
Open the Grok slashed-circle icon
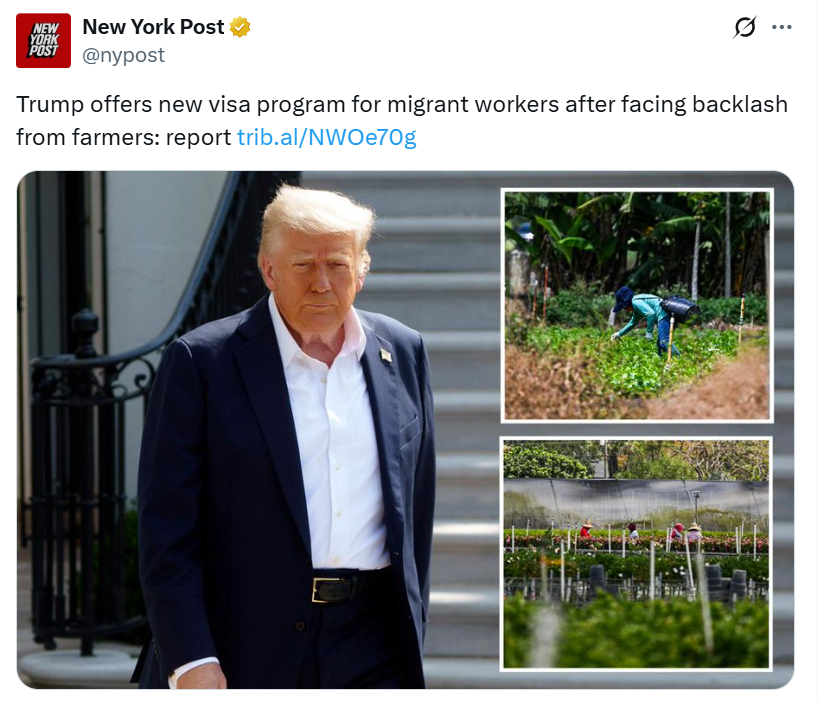[745, 27]
